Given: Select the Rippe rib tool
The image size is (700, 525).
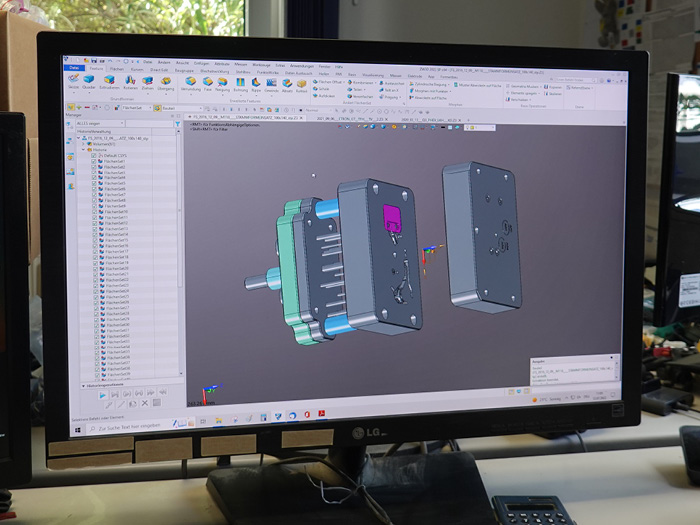Looking at the screenshot, I should coord(256,85).
